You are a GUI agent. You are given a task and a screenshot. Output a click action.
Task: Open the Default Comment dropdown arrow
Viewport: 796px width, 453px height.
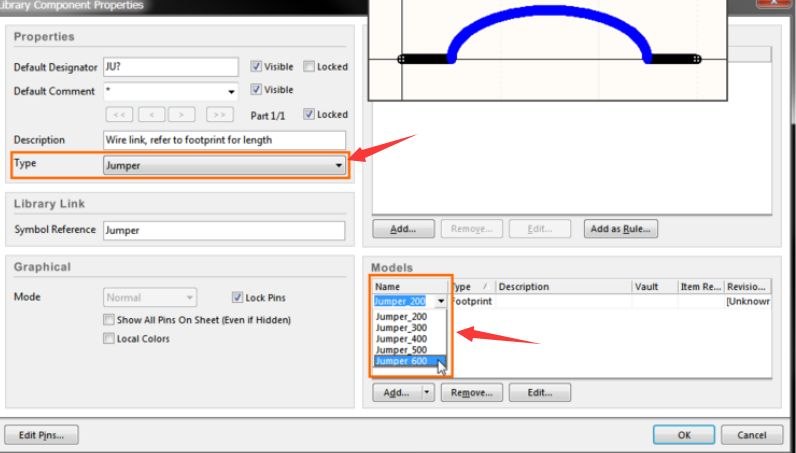pyautogui.click(x=231, y=92)
